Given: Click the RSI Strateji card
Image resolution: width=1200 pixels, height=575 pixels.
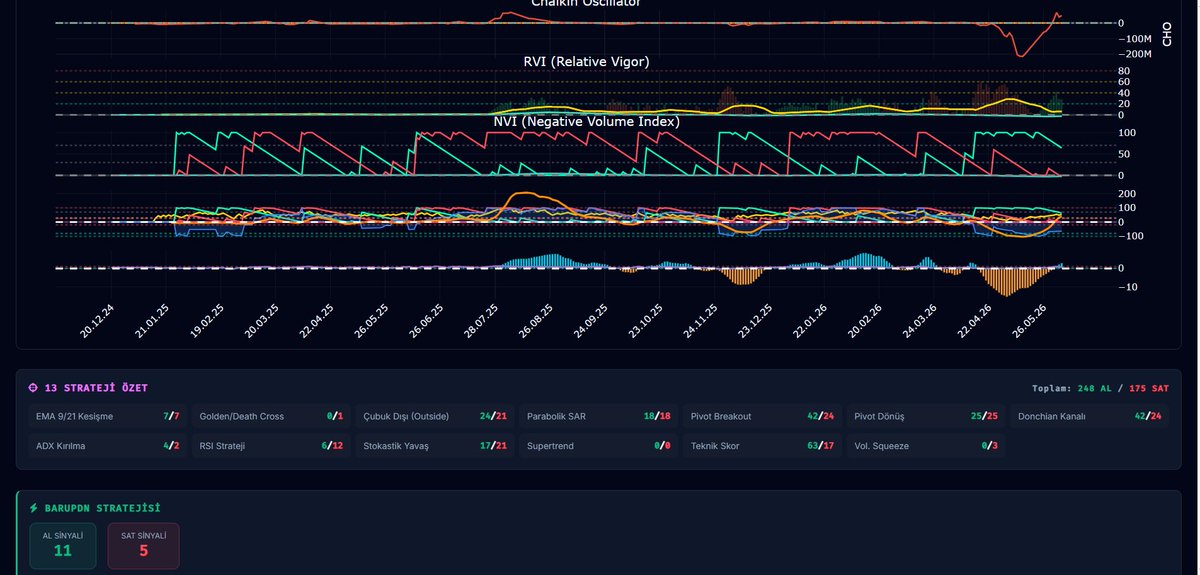Looking at the screenshot, I should [x=271, y=446].
